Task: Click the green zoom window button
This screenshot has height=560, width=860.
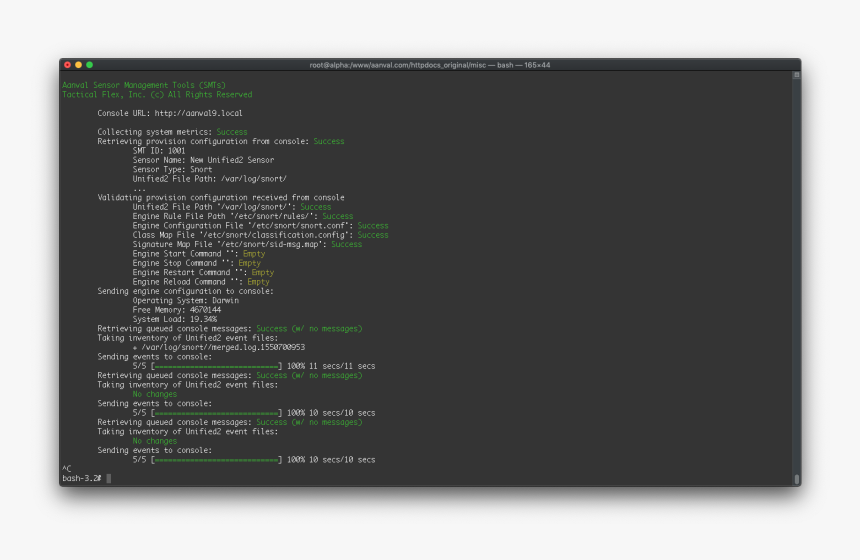Action: (x=89, y=65)
